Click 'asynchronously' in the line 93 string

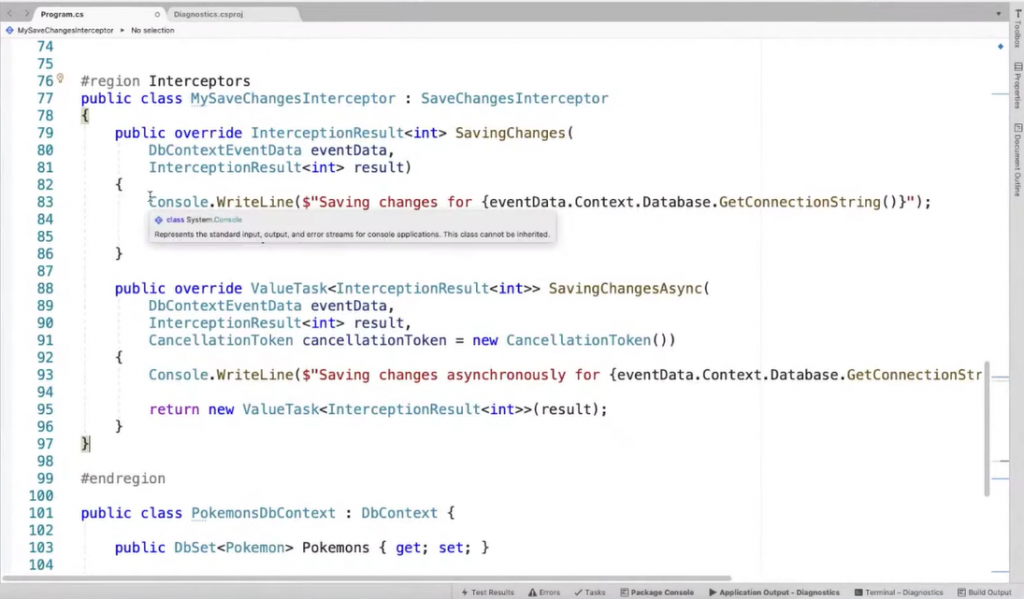coord(506,375)
